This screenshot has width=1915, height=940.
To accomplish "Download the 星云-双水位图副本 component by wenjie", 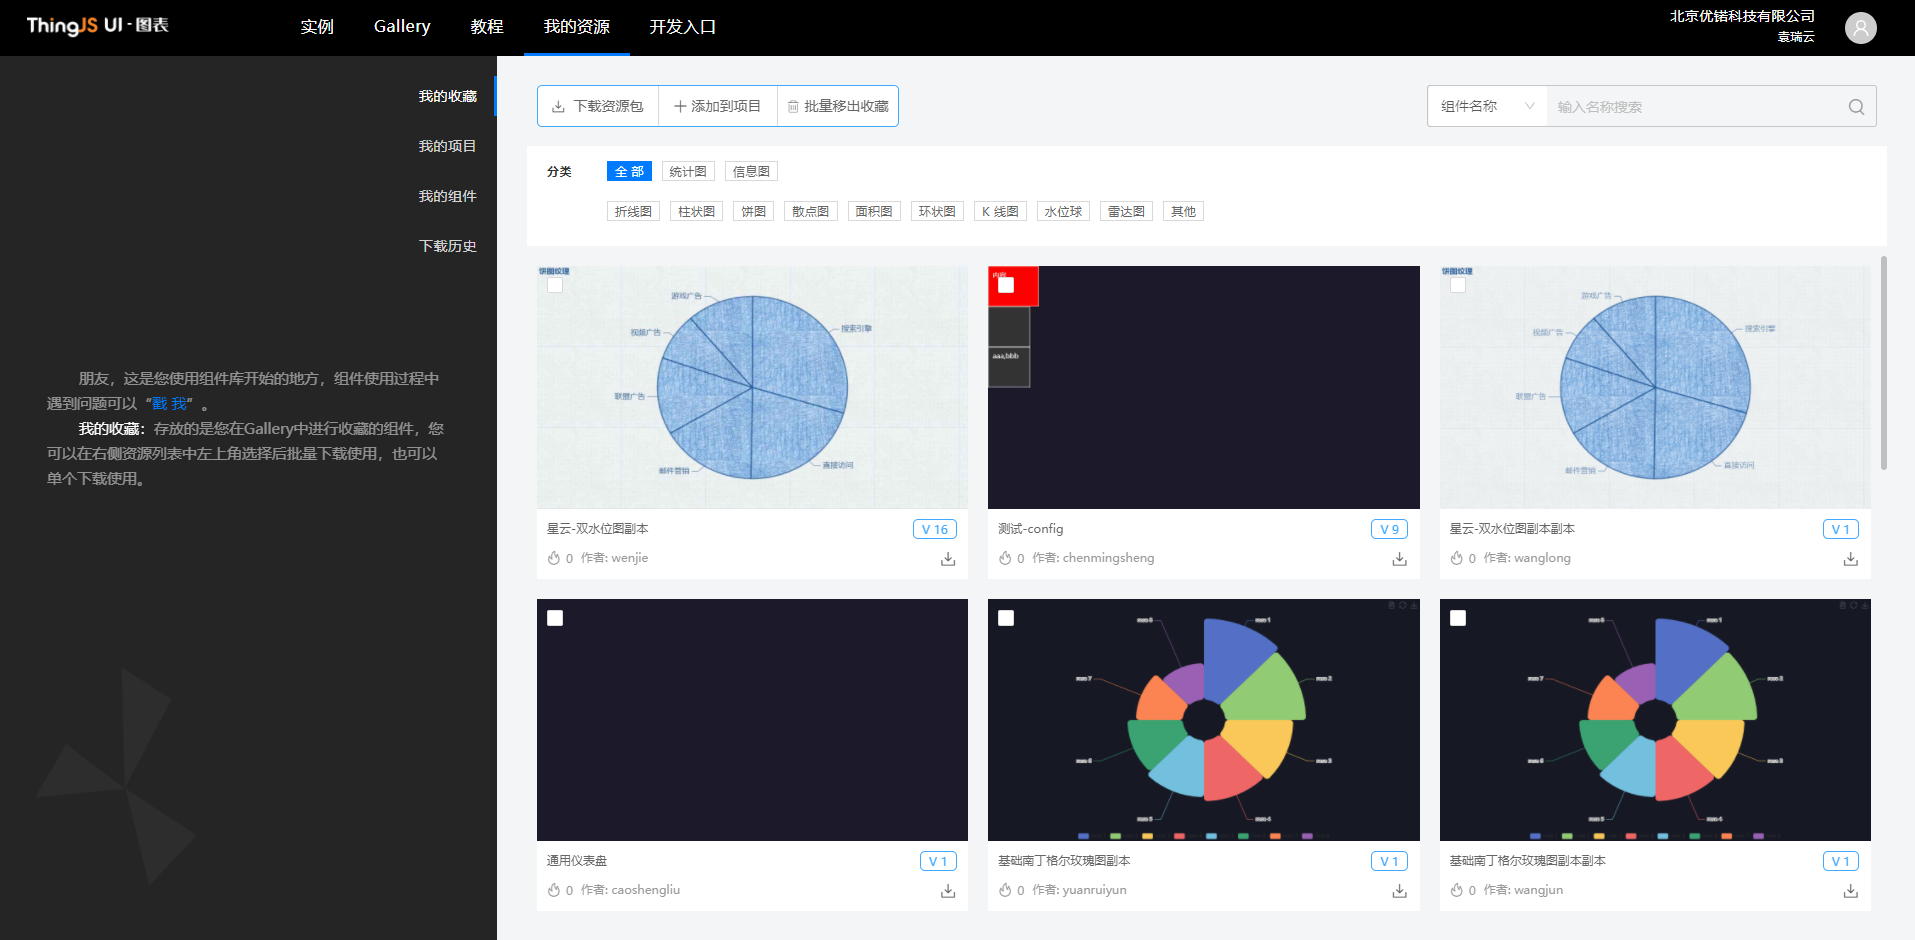I will pos(948,559).
